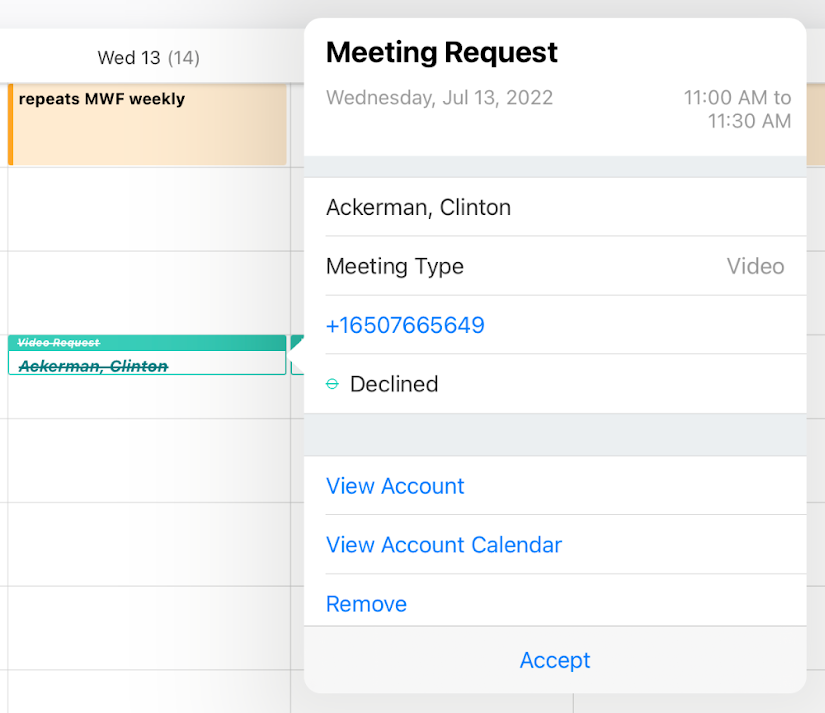The image size is (825, 713).
Task: Click the green declined status icon
Action: pos(333,385)
